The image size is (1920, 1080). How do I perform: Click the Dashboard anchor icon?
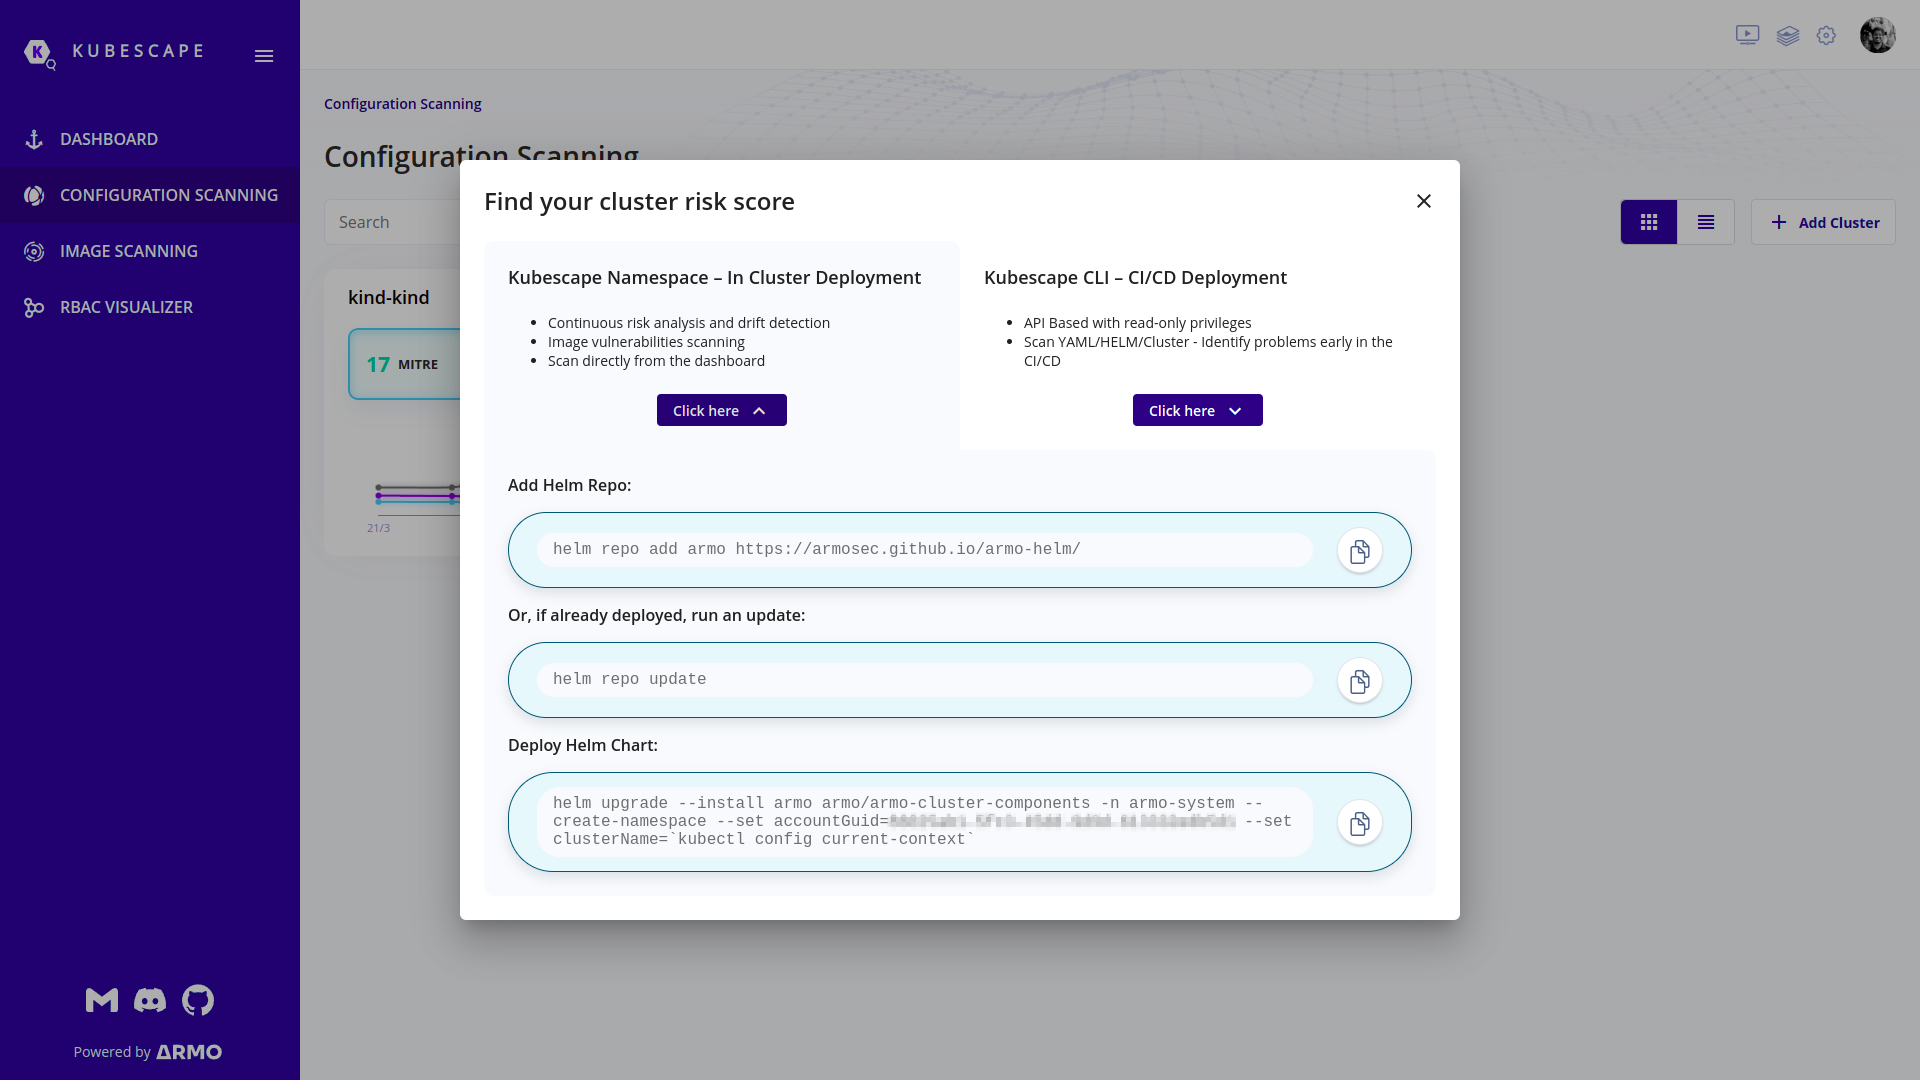pyautogui.click(x=34, y=139)
